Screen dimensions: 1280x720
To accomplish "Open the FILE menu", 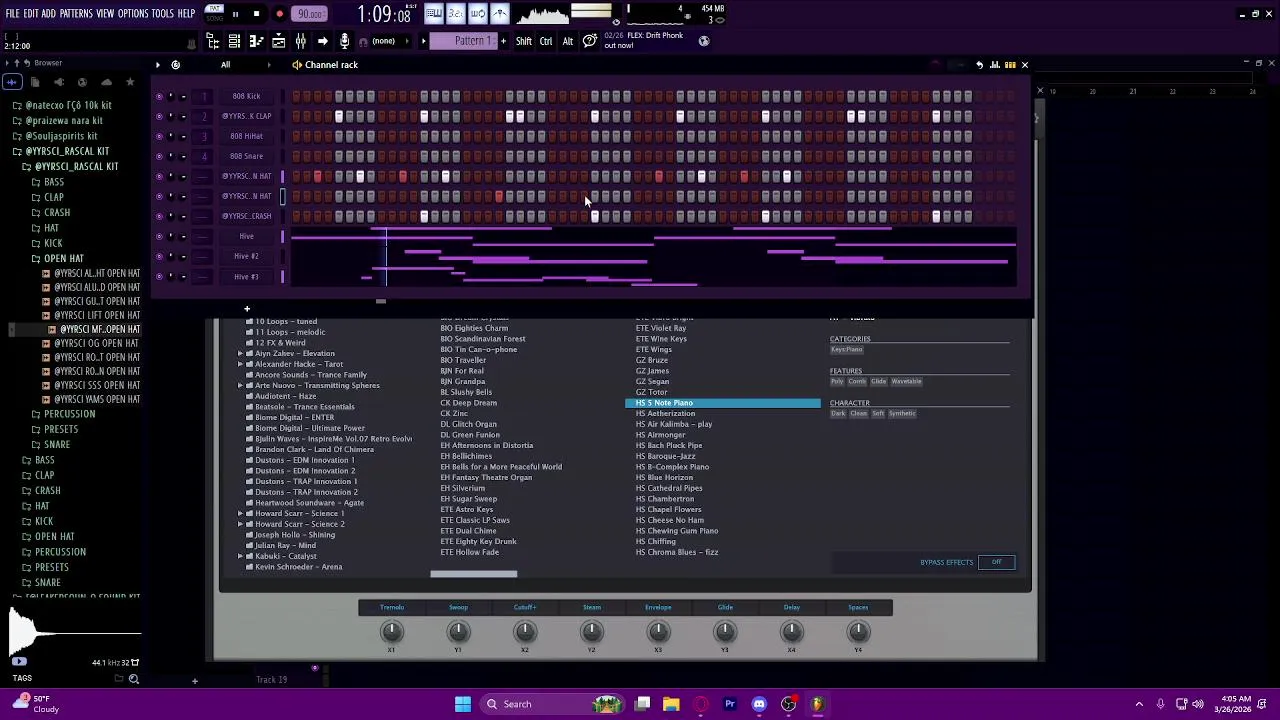I will pos(12,14).
